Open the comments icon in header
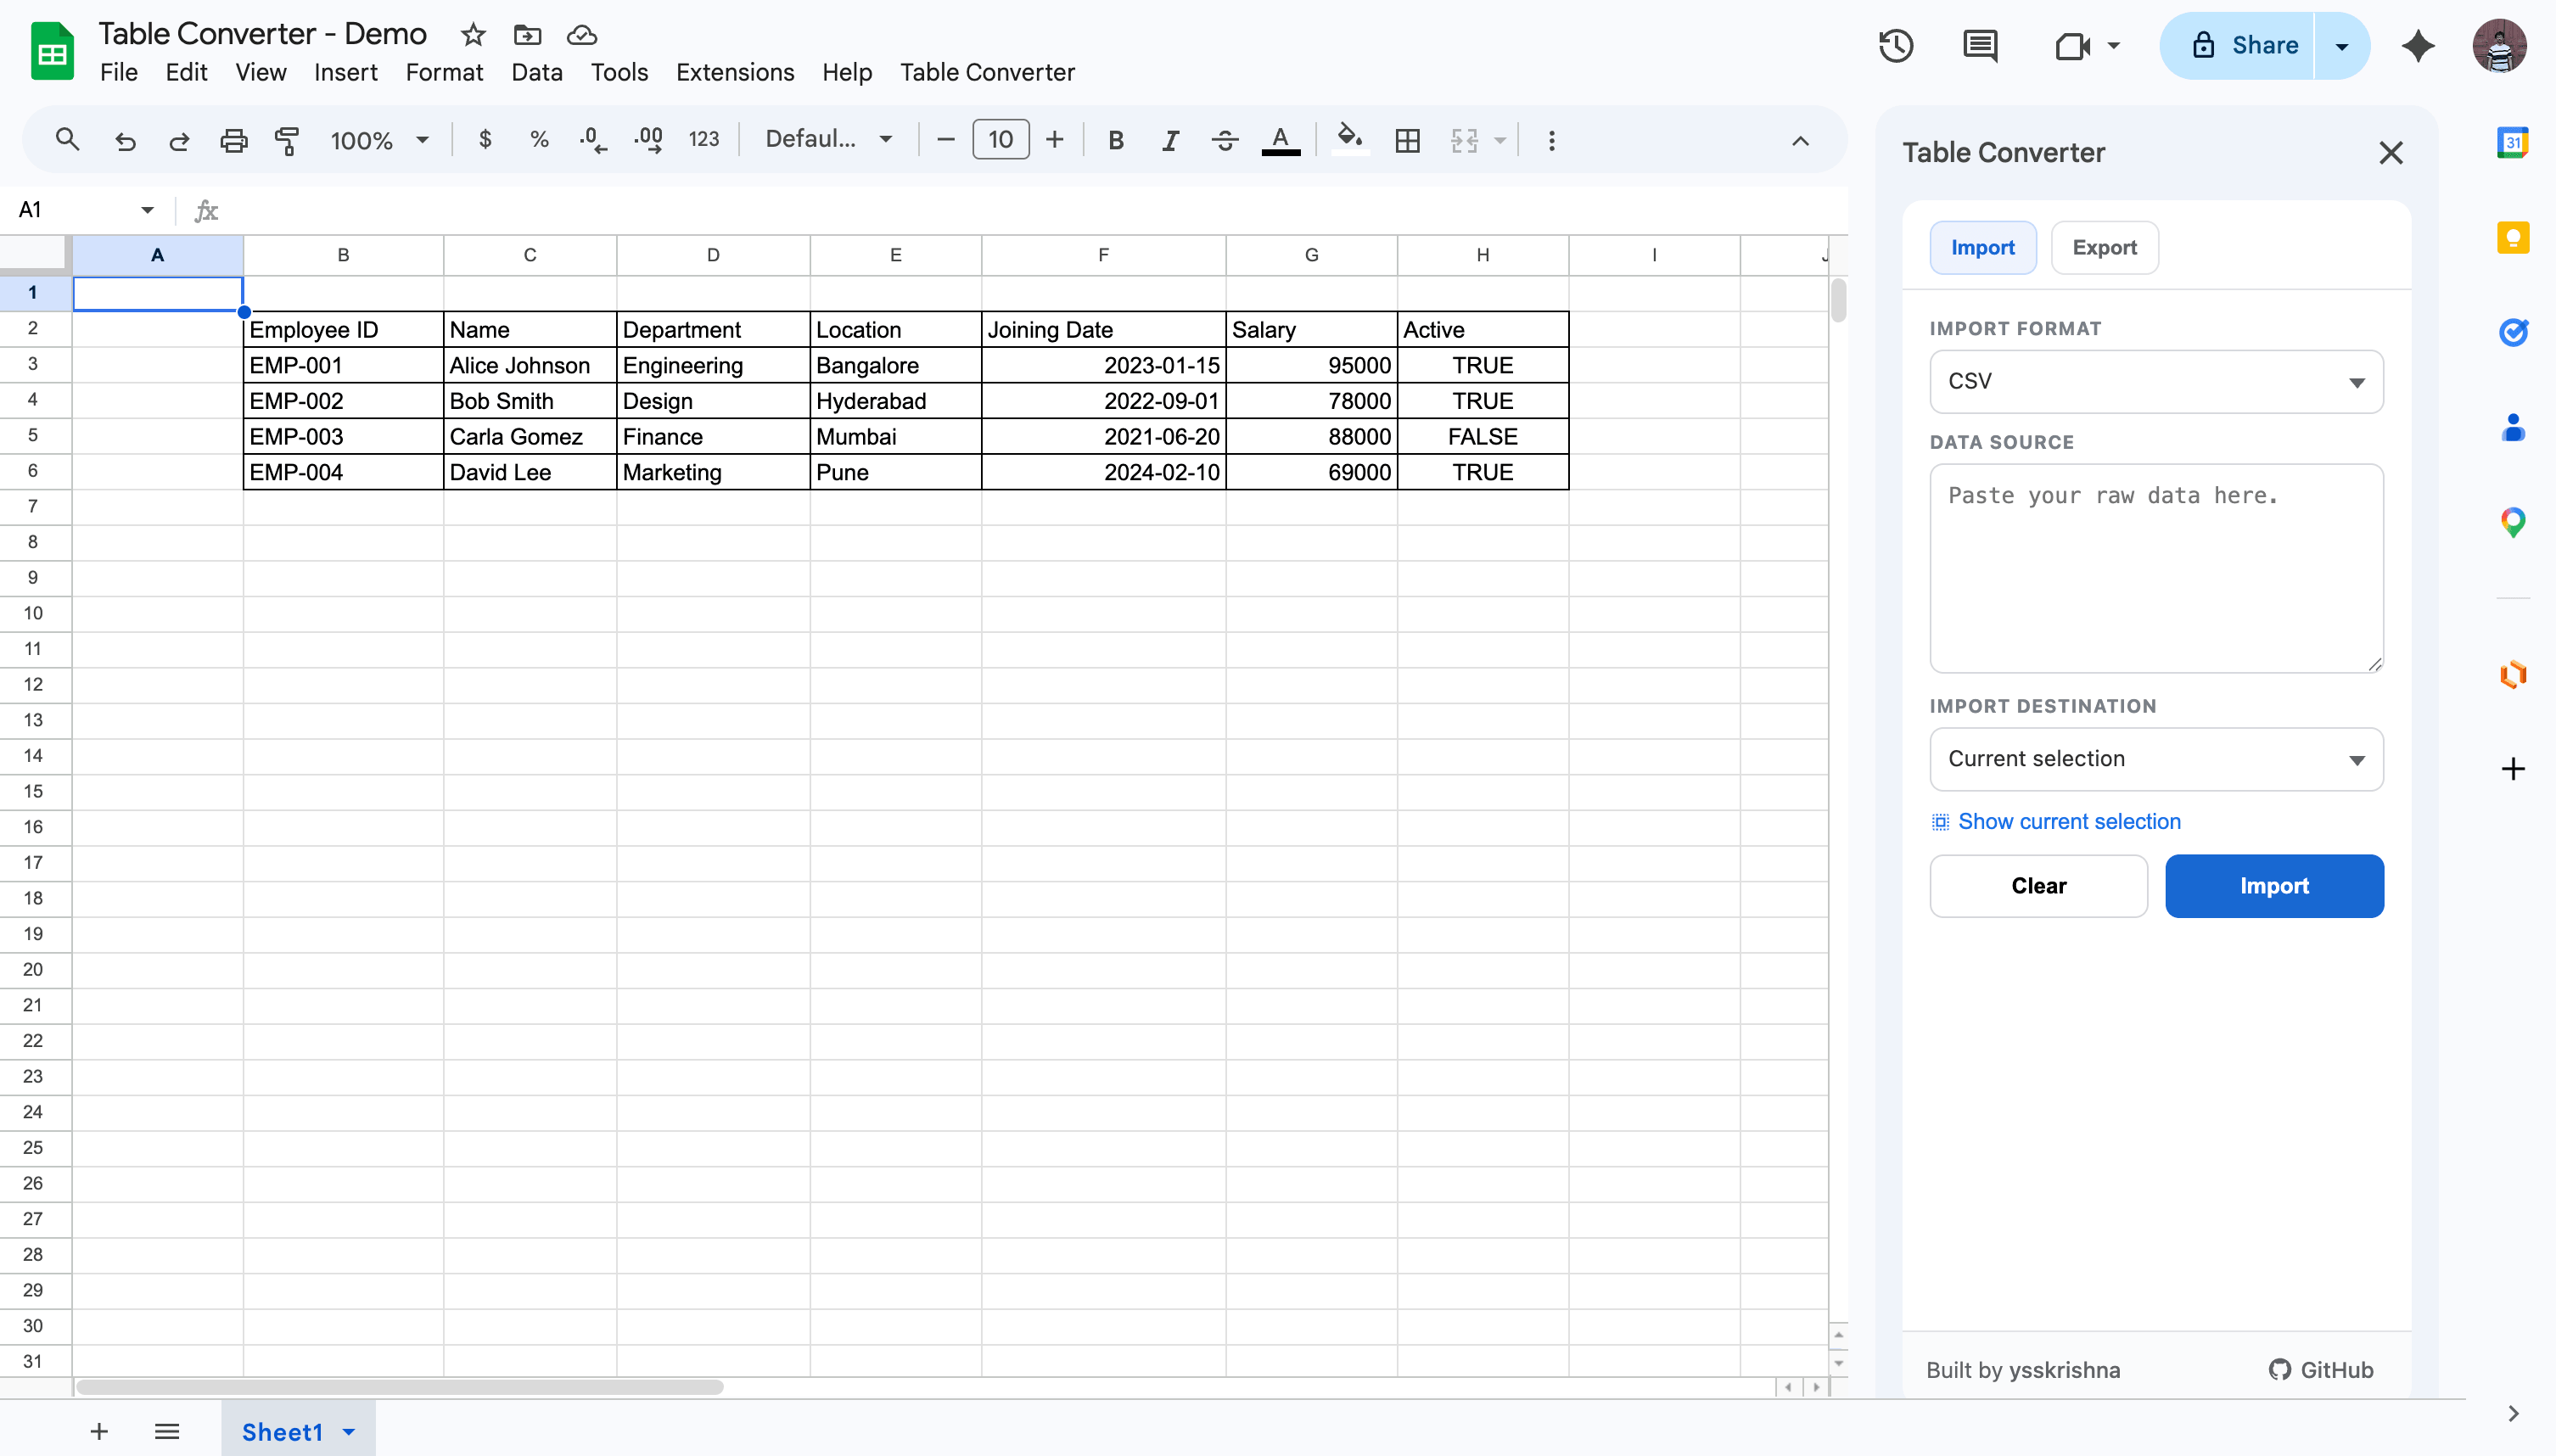Screen dimensions: 2556x1456 tap(1980, 46)
